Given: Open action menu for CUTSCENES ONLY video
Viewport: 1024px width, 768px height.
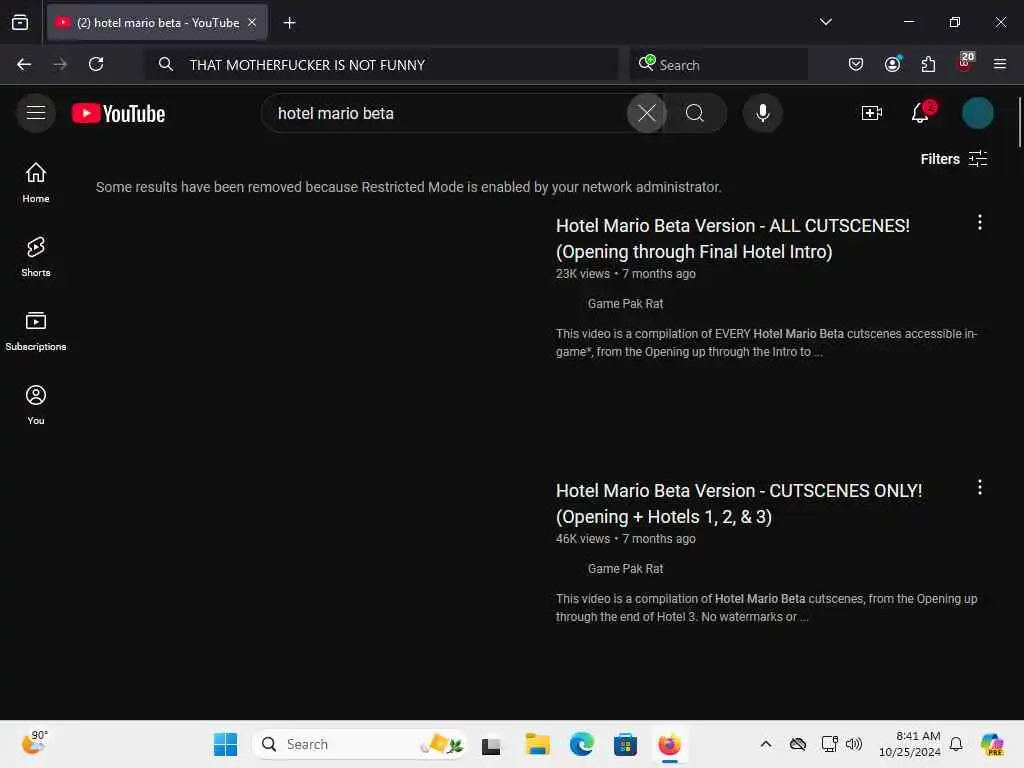Looking at the screenshot, I should tap(979, 487).
